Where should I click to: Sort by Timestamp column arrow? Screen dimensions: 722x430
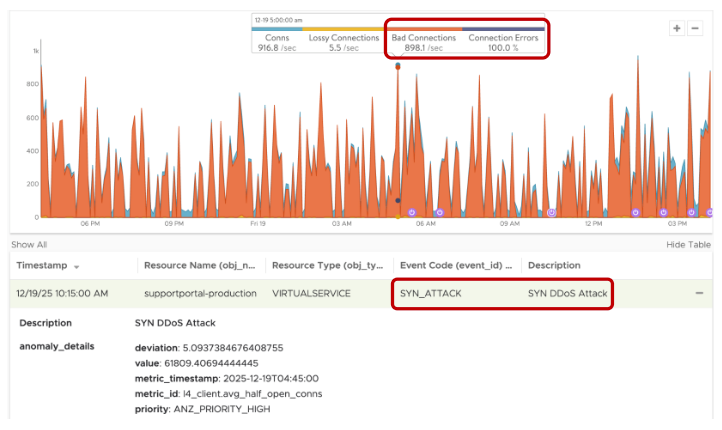pyautogui.click(x=76, y=267)
